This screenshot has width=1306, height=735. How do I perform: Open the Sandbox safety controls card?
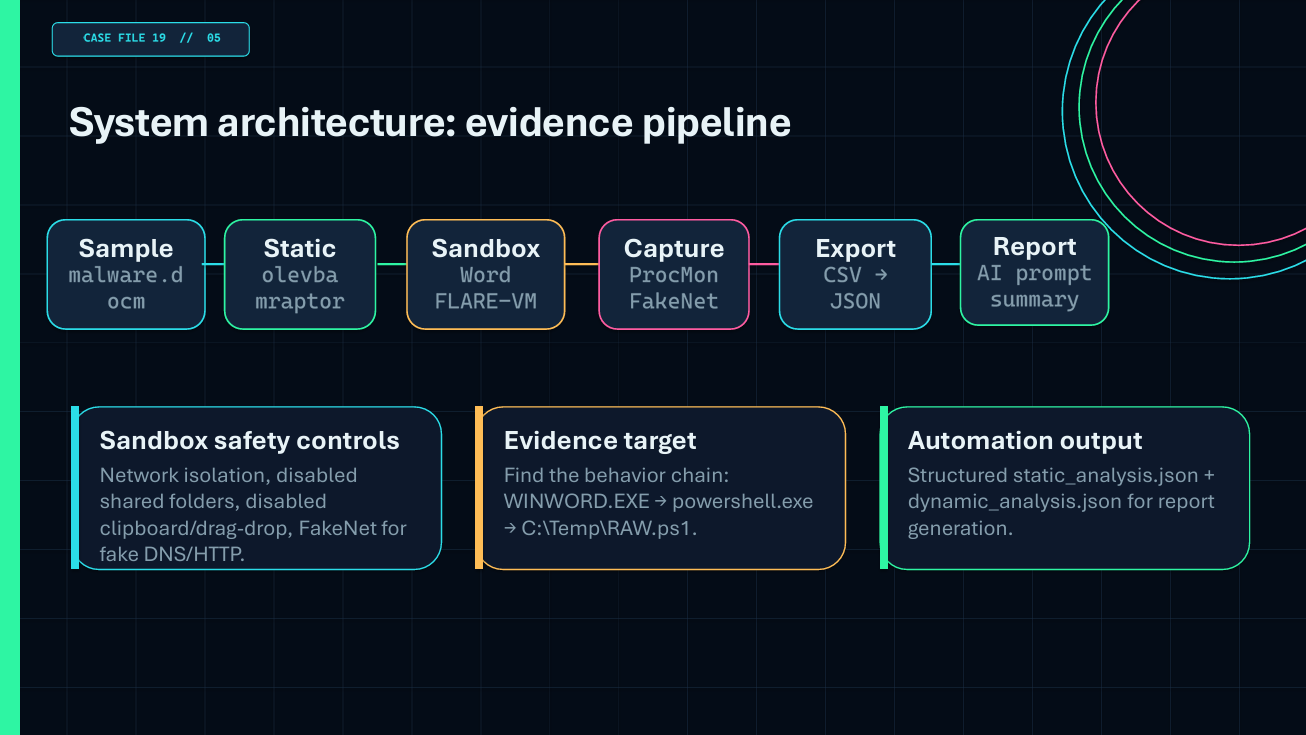[257, 488]
